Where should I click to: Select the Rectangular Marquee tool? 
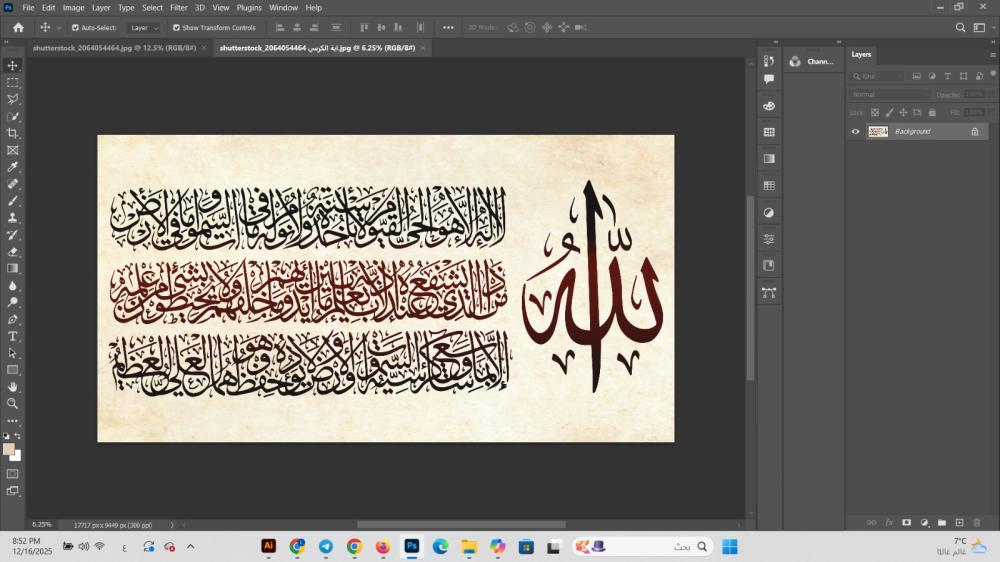tap(13, 82)
